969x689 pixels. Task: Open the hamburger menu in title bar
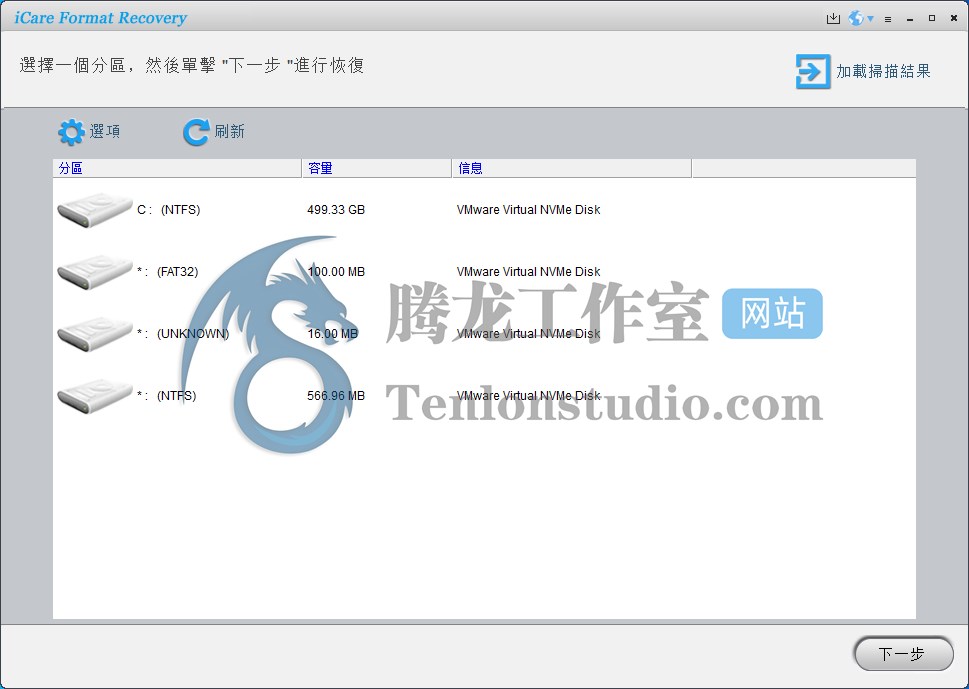click(888, 19)
